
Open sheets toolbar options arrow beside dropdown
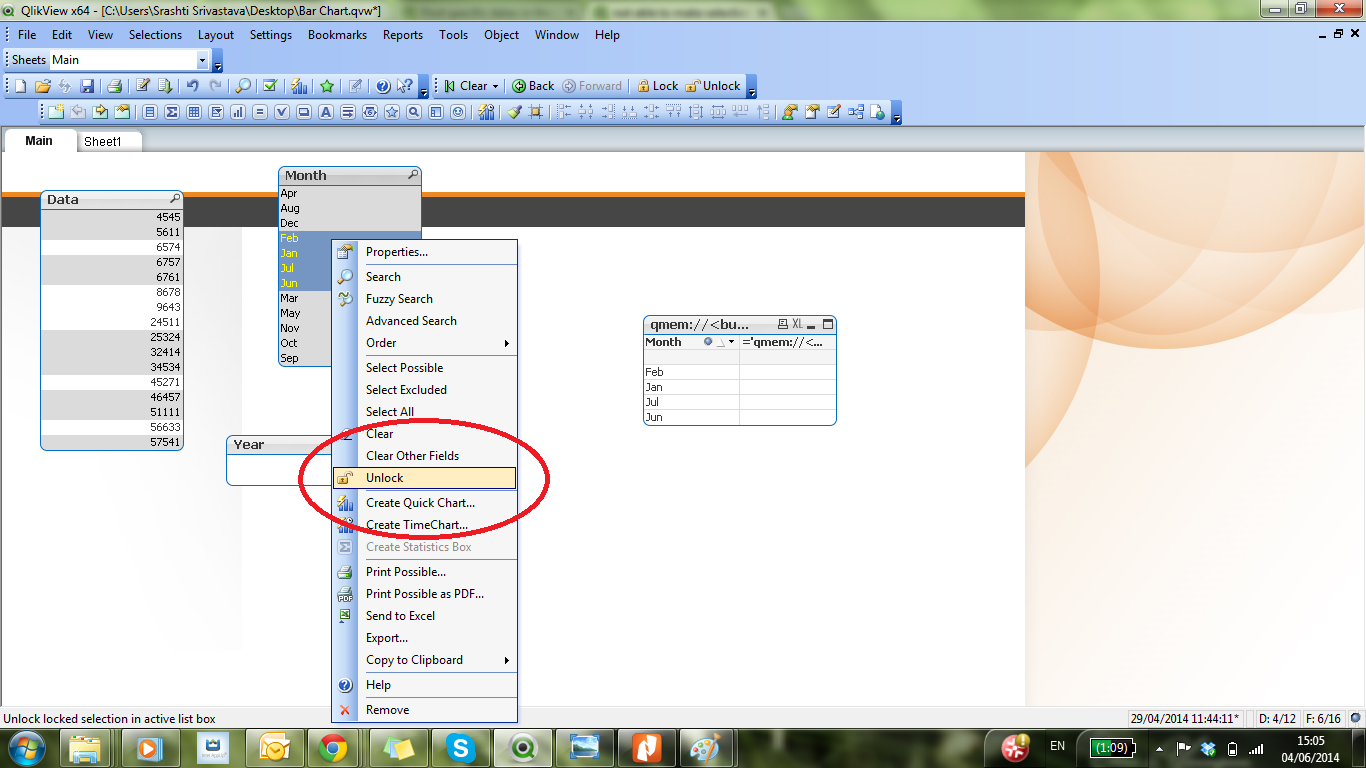(218, 62)
